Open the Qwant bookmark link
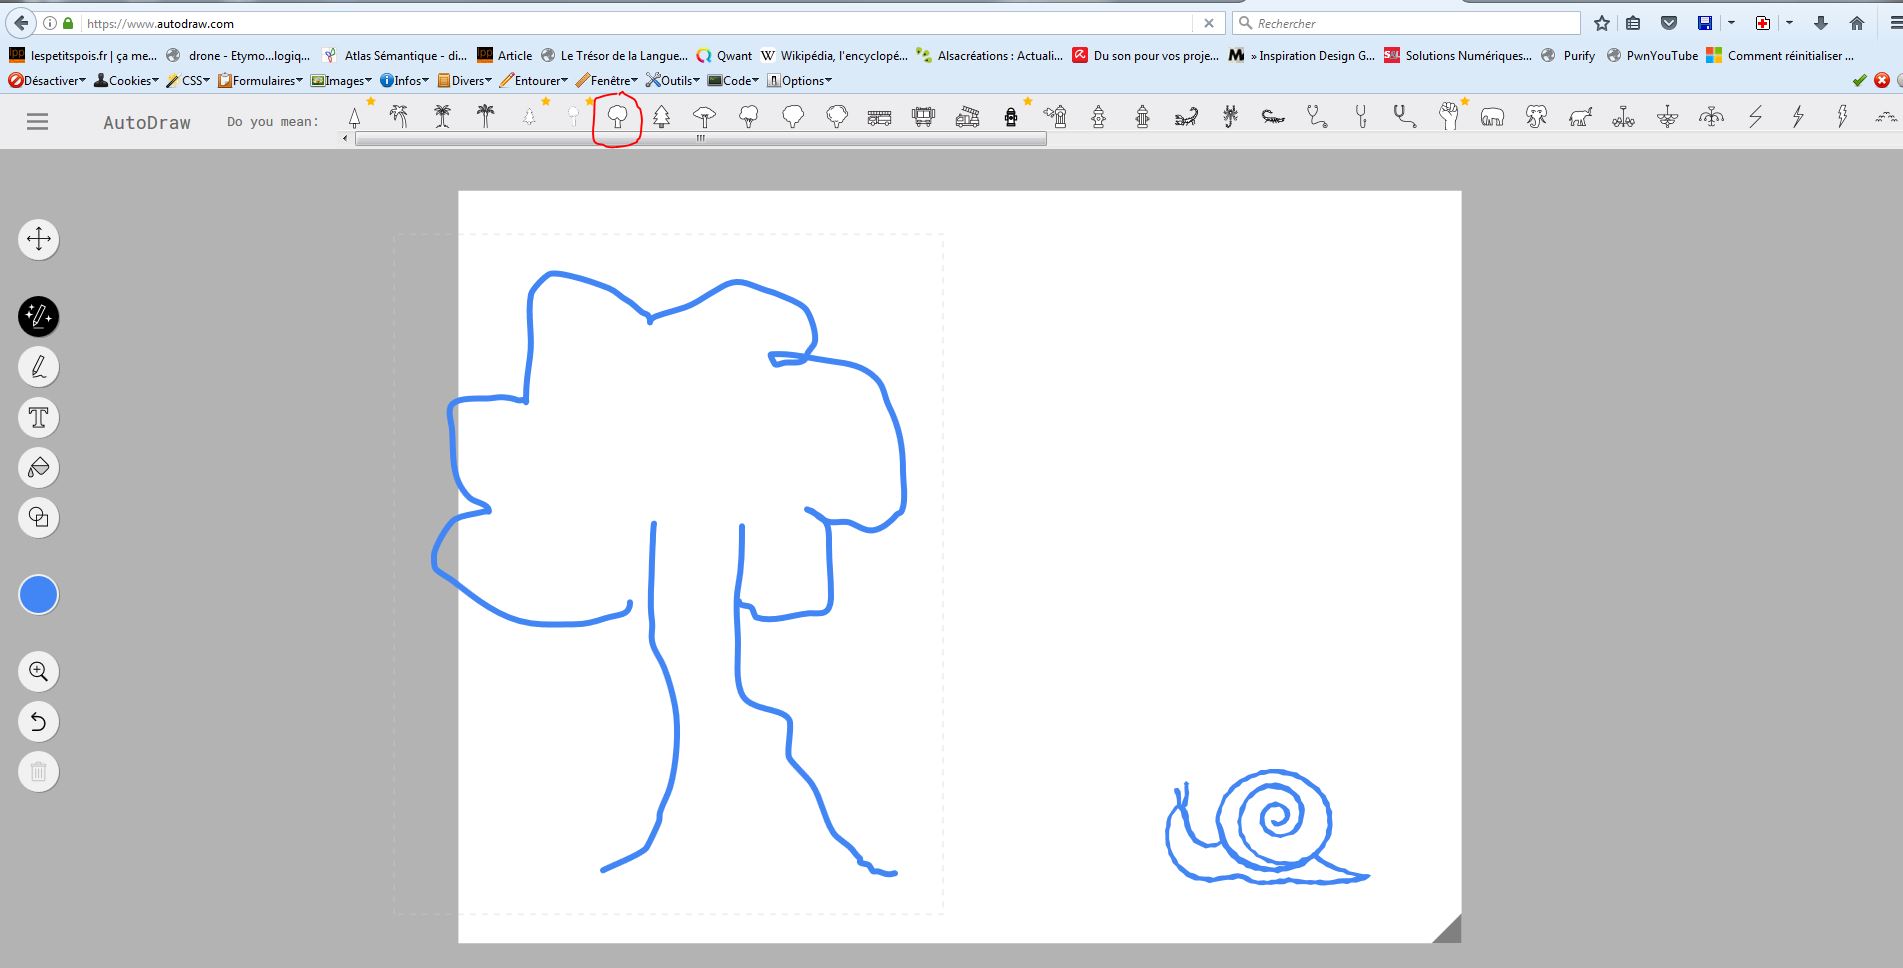 725,56
